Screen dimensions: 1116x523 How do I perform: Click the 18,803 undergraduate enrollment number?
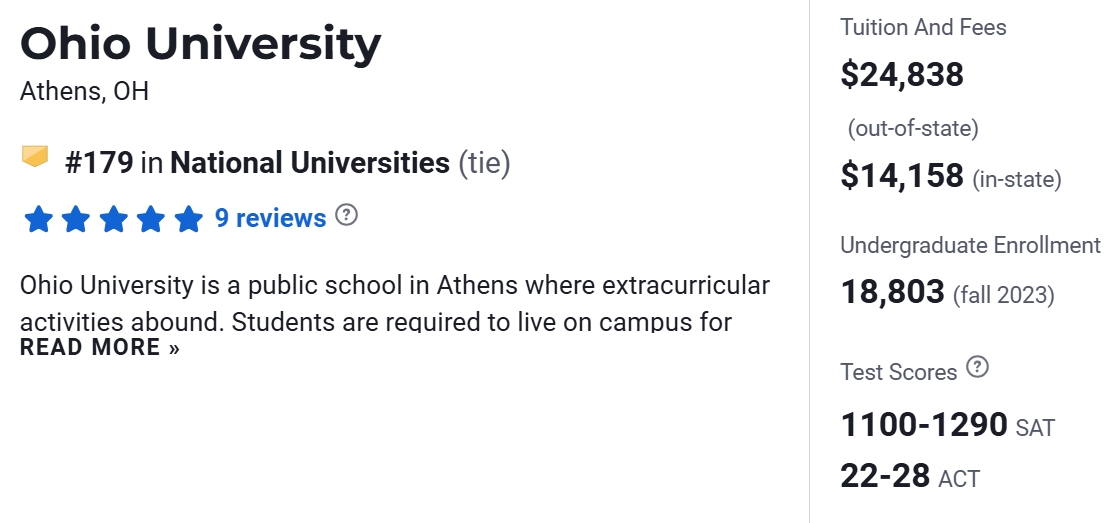pos(892,292)
